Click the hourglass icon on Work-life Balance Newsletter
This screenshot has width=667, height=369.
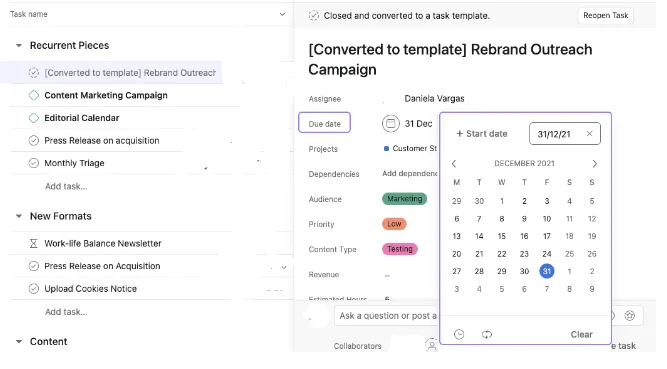click(34, 243)
